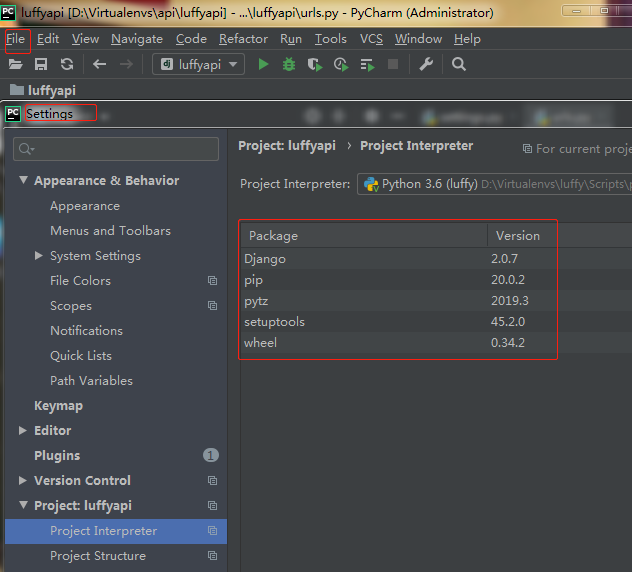Click the Save All toolbar icon
This screenshot has height=572, width=632.
point(41,64)
